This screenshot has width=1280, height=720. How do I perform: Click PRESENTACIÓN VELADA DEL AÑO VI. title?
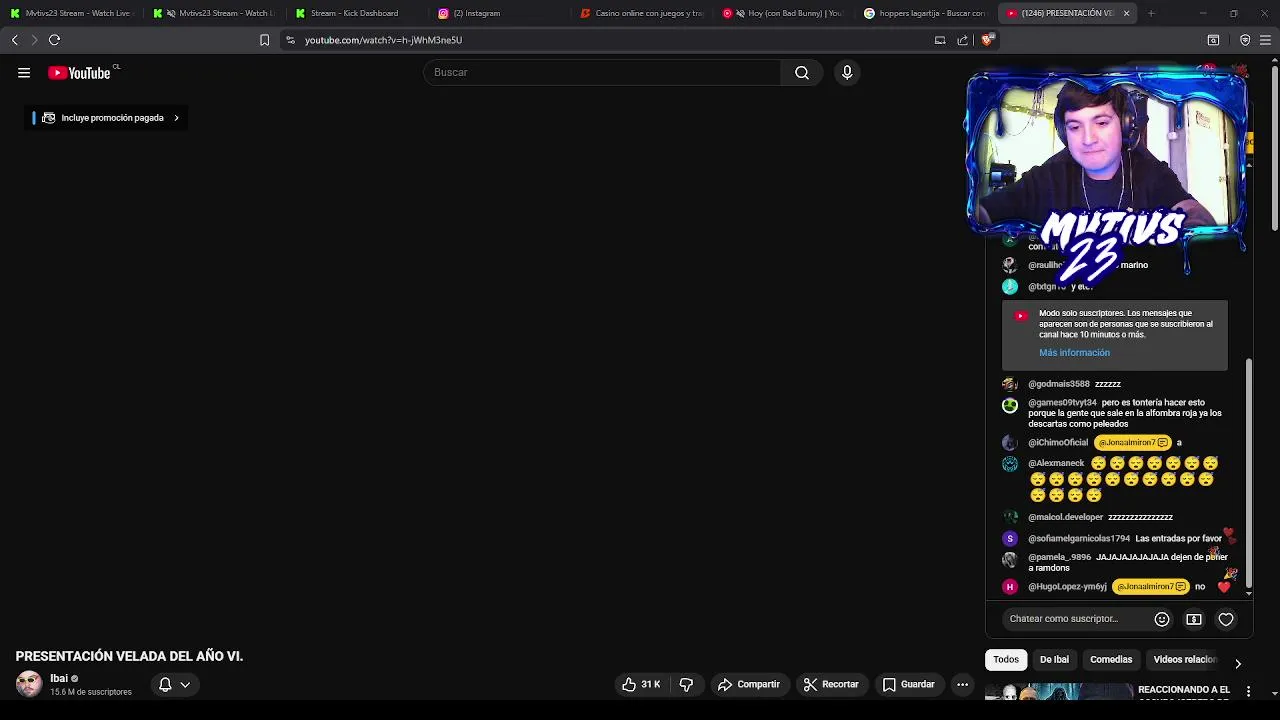(129, 656)
